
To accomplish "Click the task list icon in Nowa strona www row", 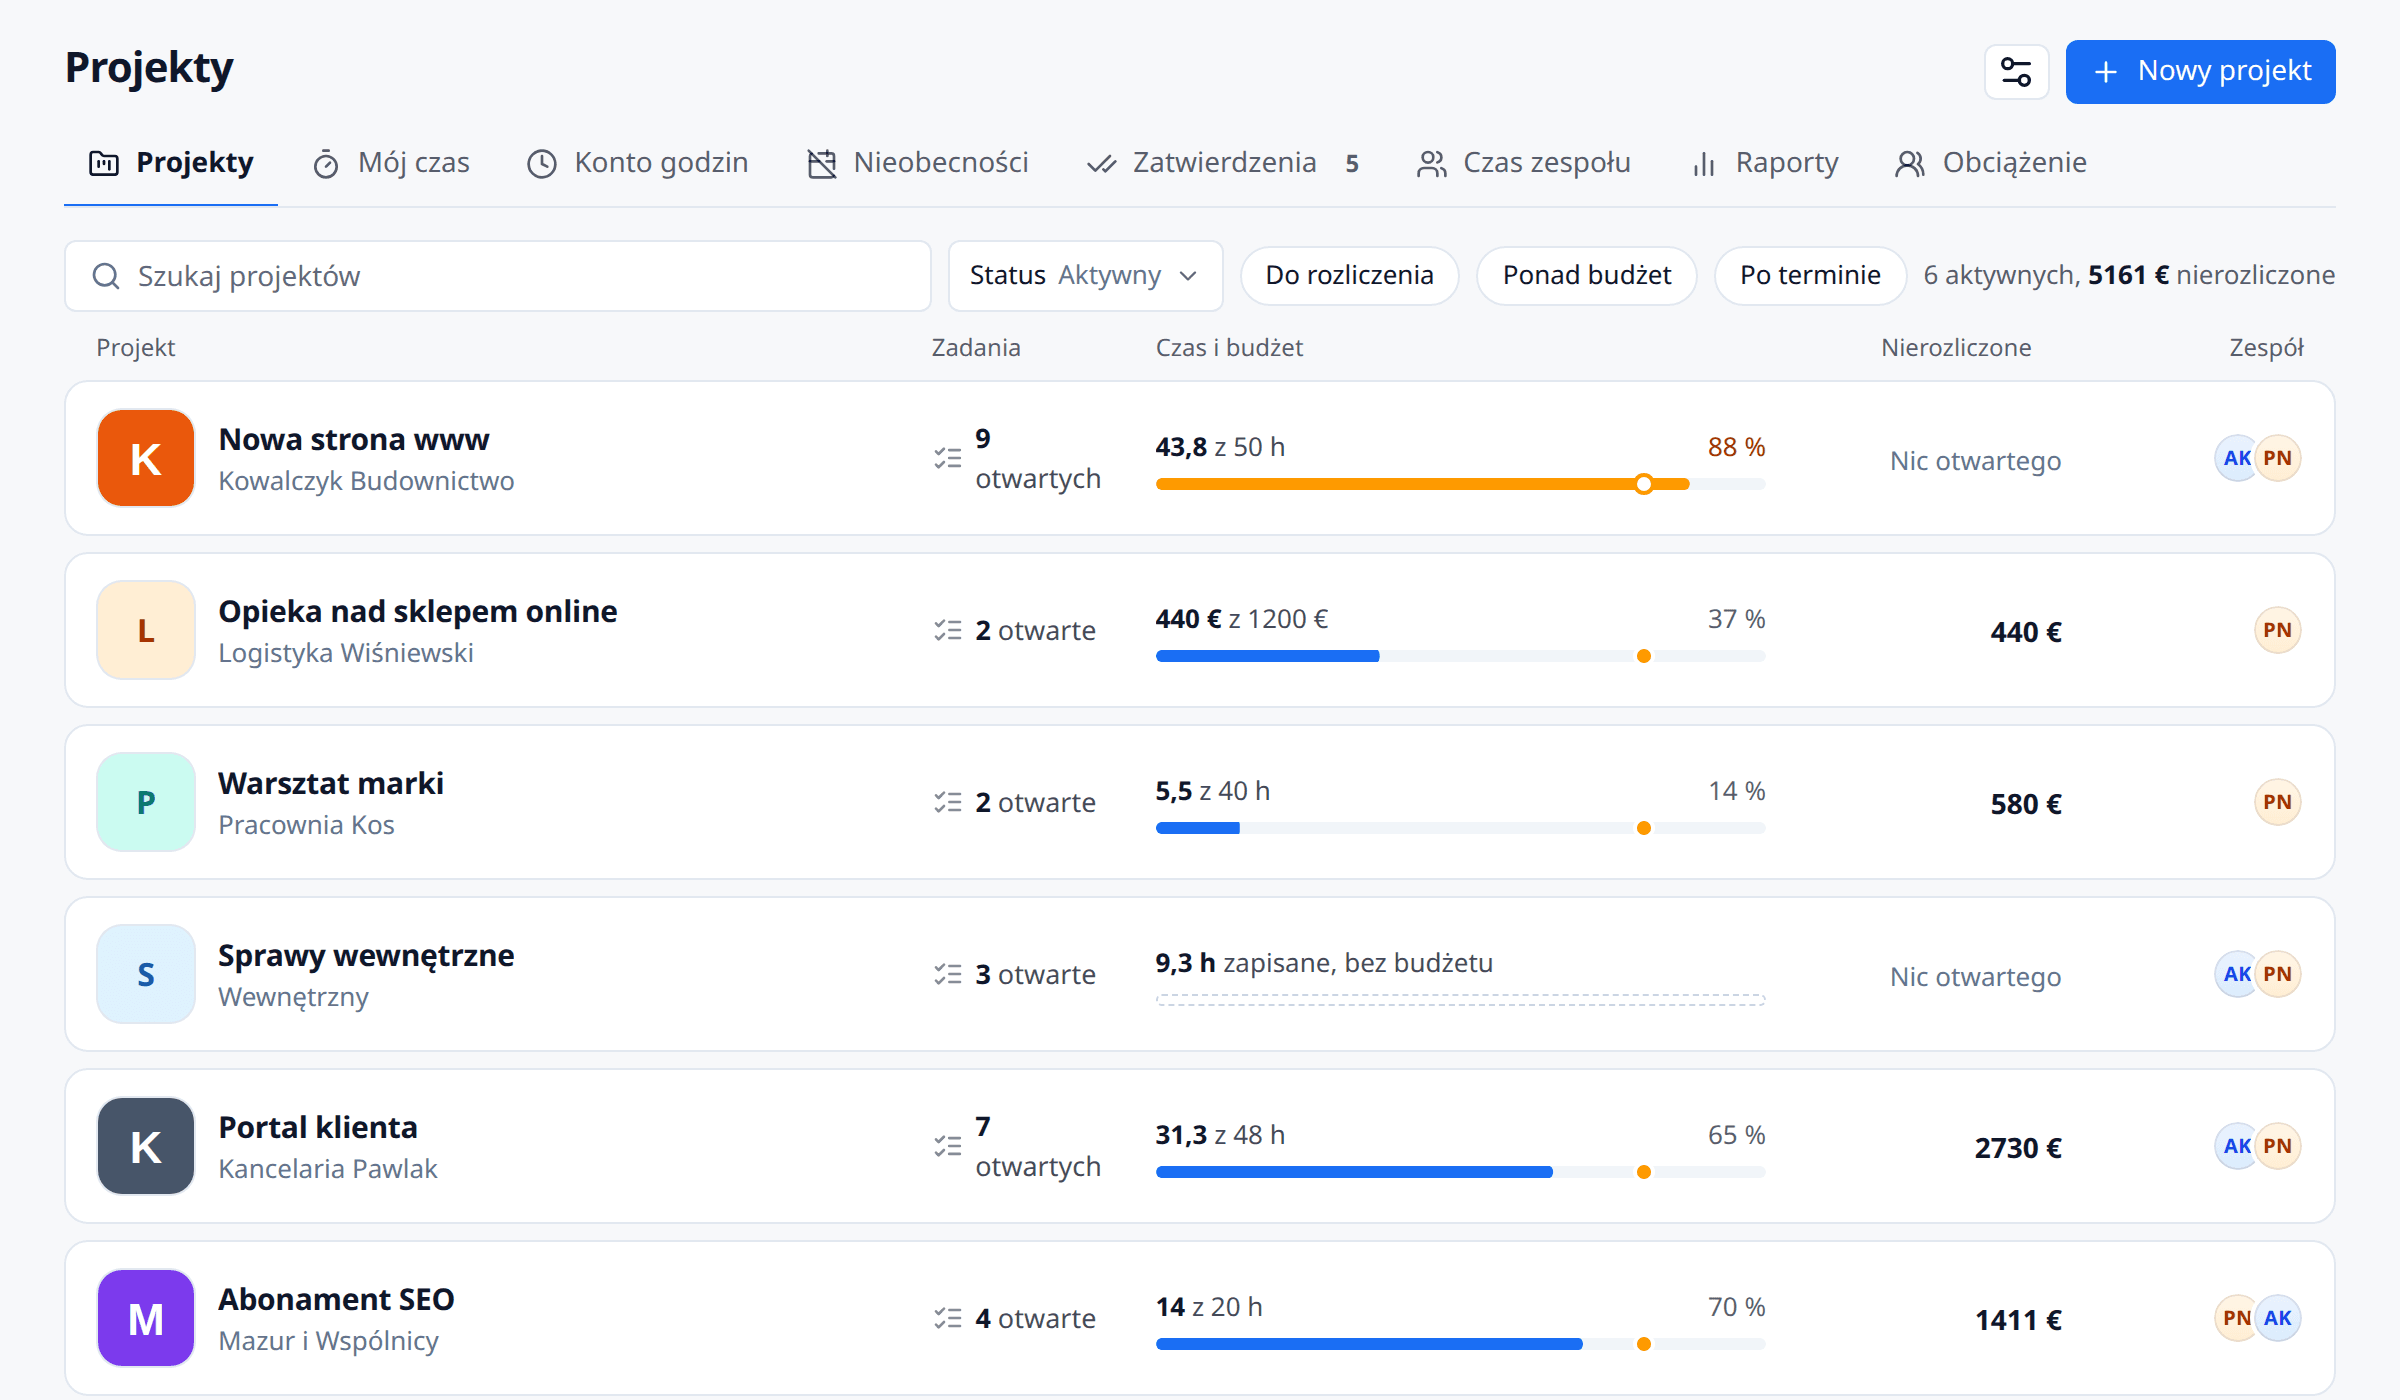I will tap(947, 458).
